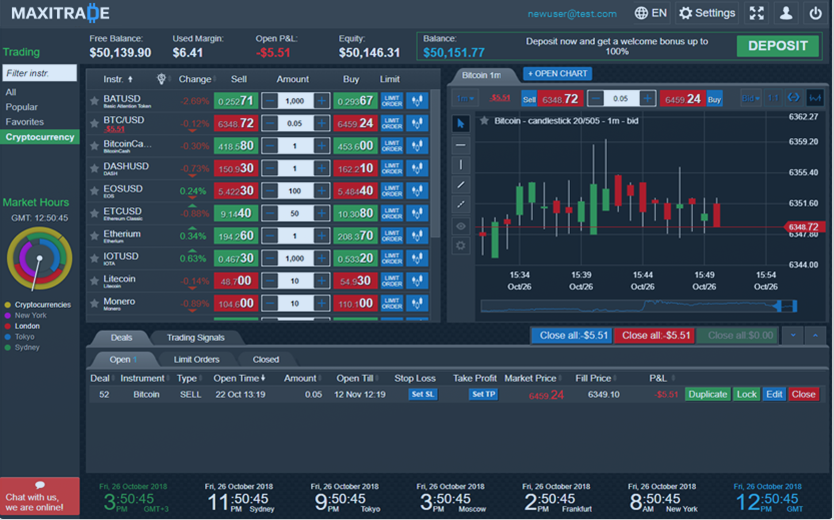Lock the Bitcoin deal
834x520 pixels.
pyautogui.click(x=746, y=394)
